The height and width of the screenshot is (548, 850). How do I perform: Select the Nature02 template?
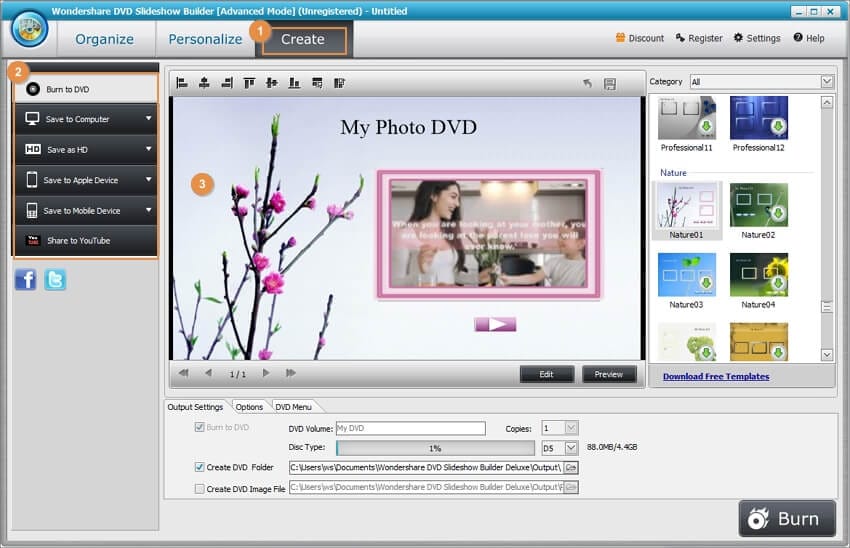pyautogui.click(x=758, y=211)
